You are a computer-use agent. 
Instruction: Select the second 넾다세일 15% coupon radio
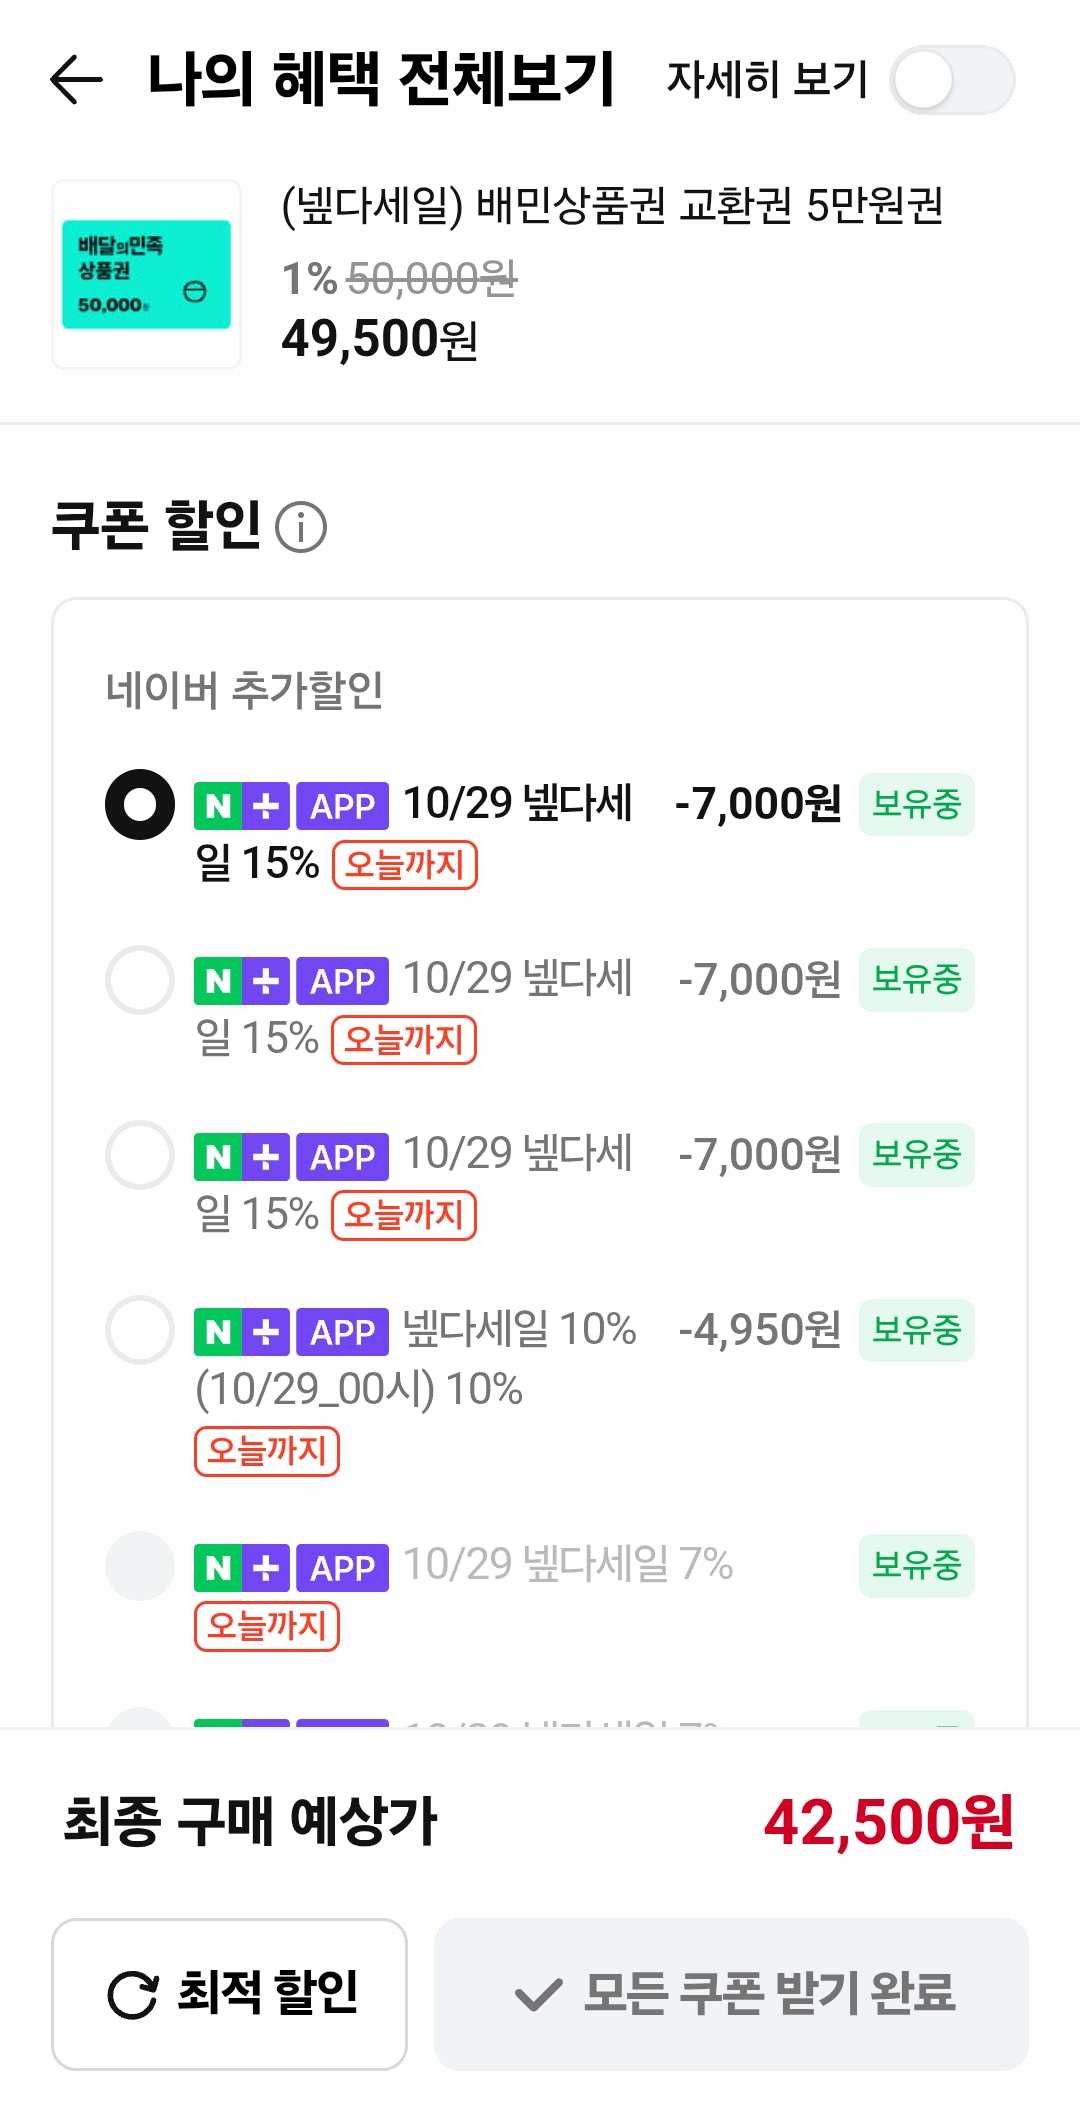pos(140,980)
